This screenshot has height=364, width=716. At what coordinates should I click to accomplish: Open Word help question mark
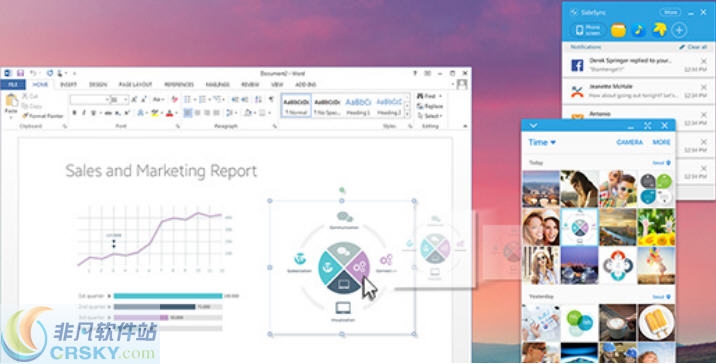point(415,73)
